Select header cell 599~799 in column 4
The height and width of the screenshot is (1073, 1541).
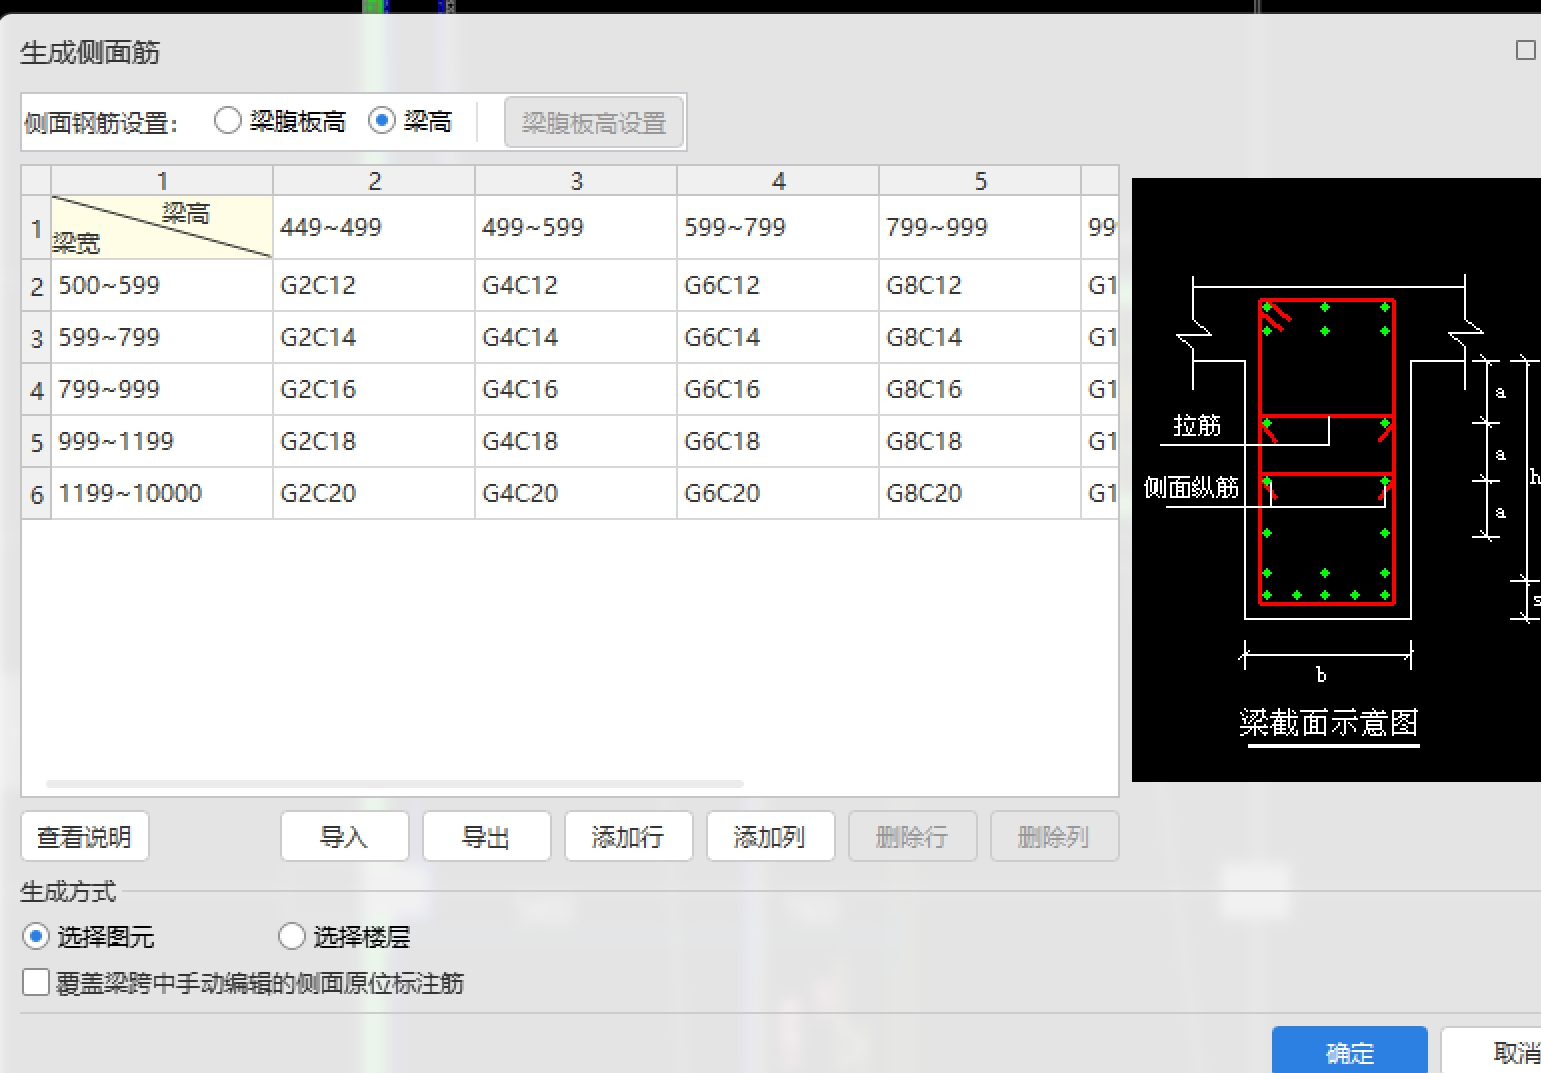coord(778,227)
